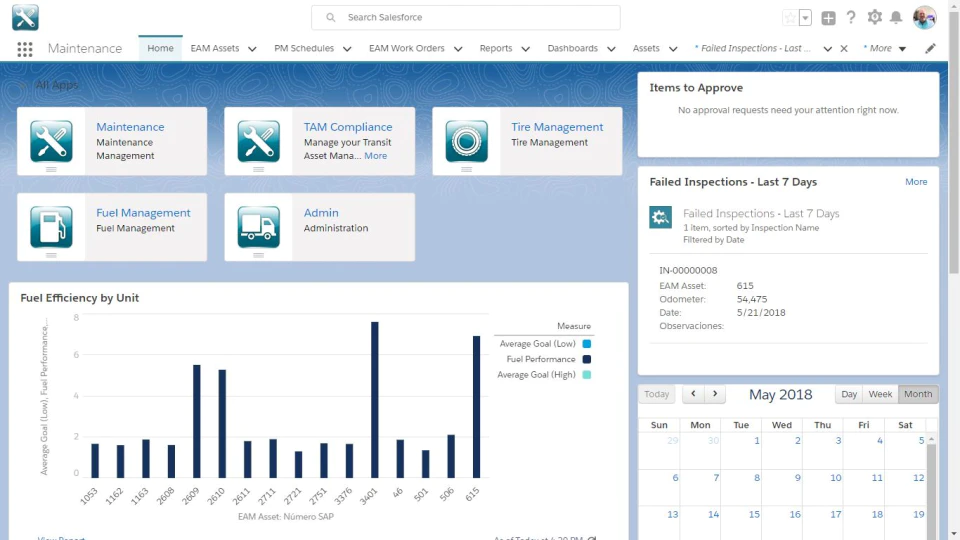Click More link in Failed Inspections
This screenshot has width=960, height=540.
pos(916,182)
